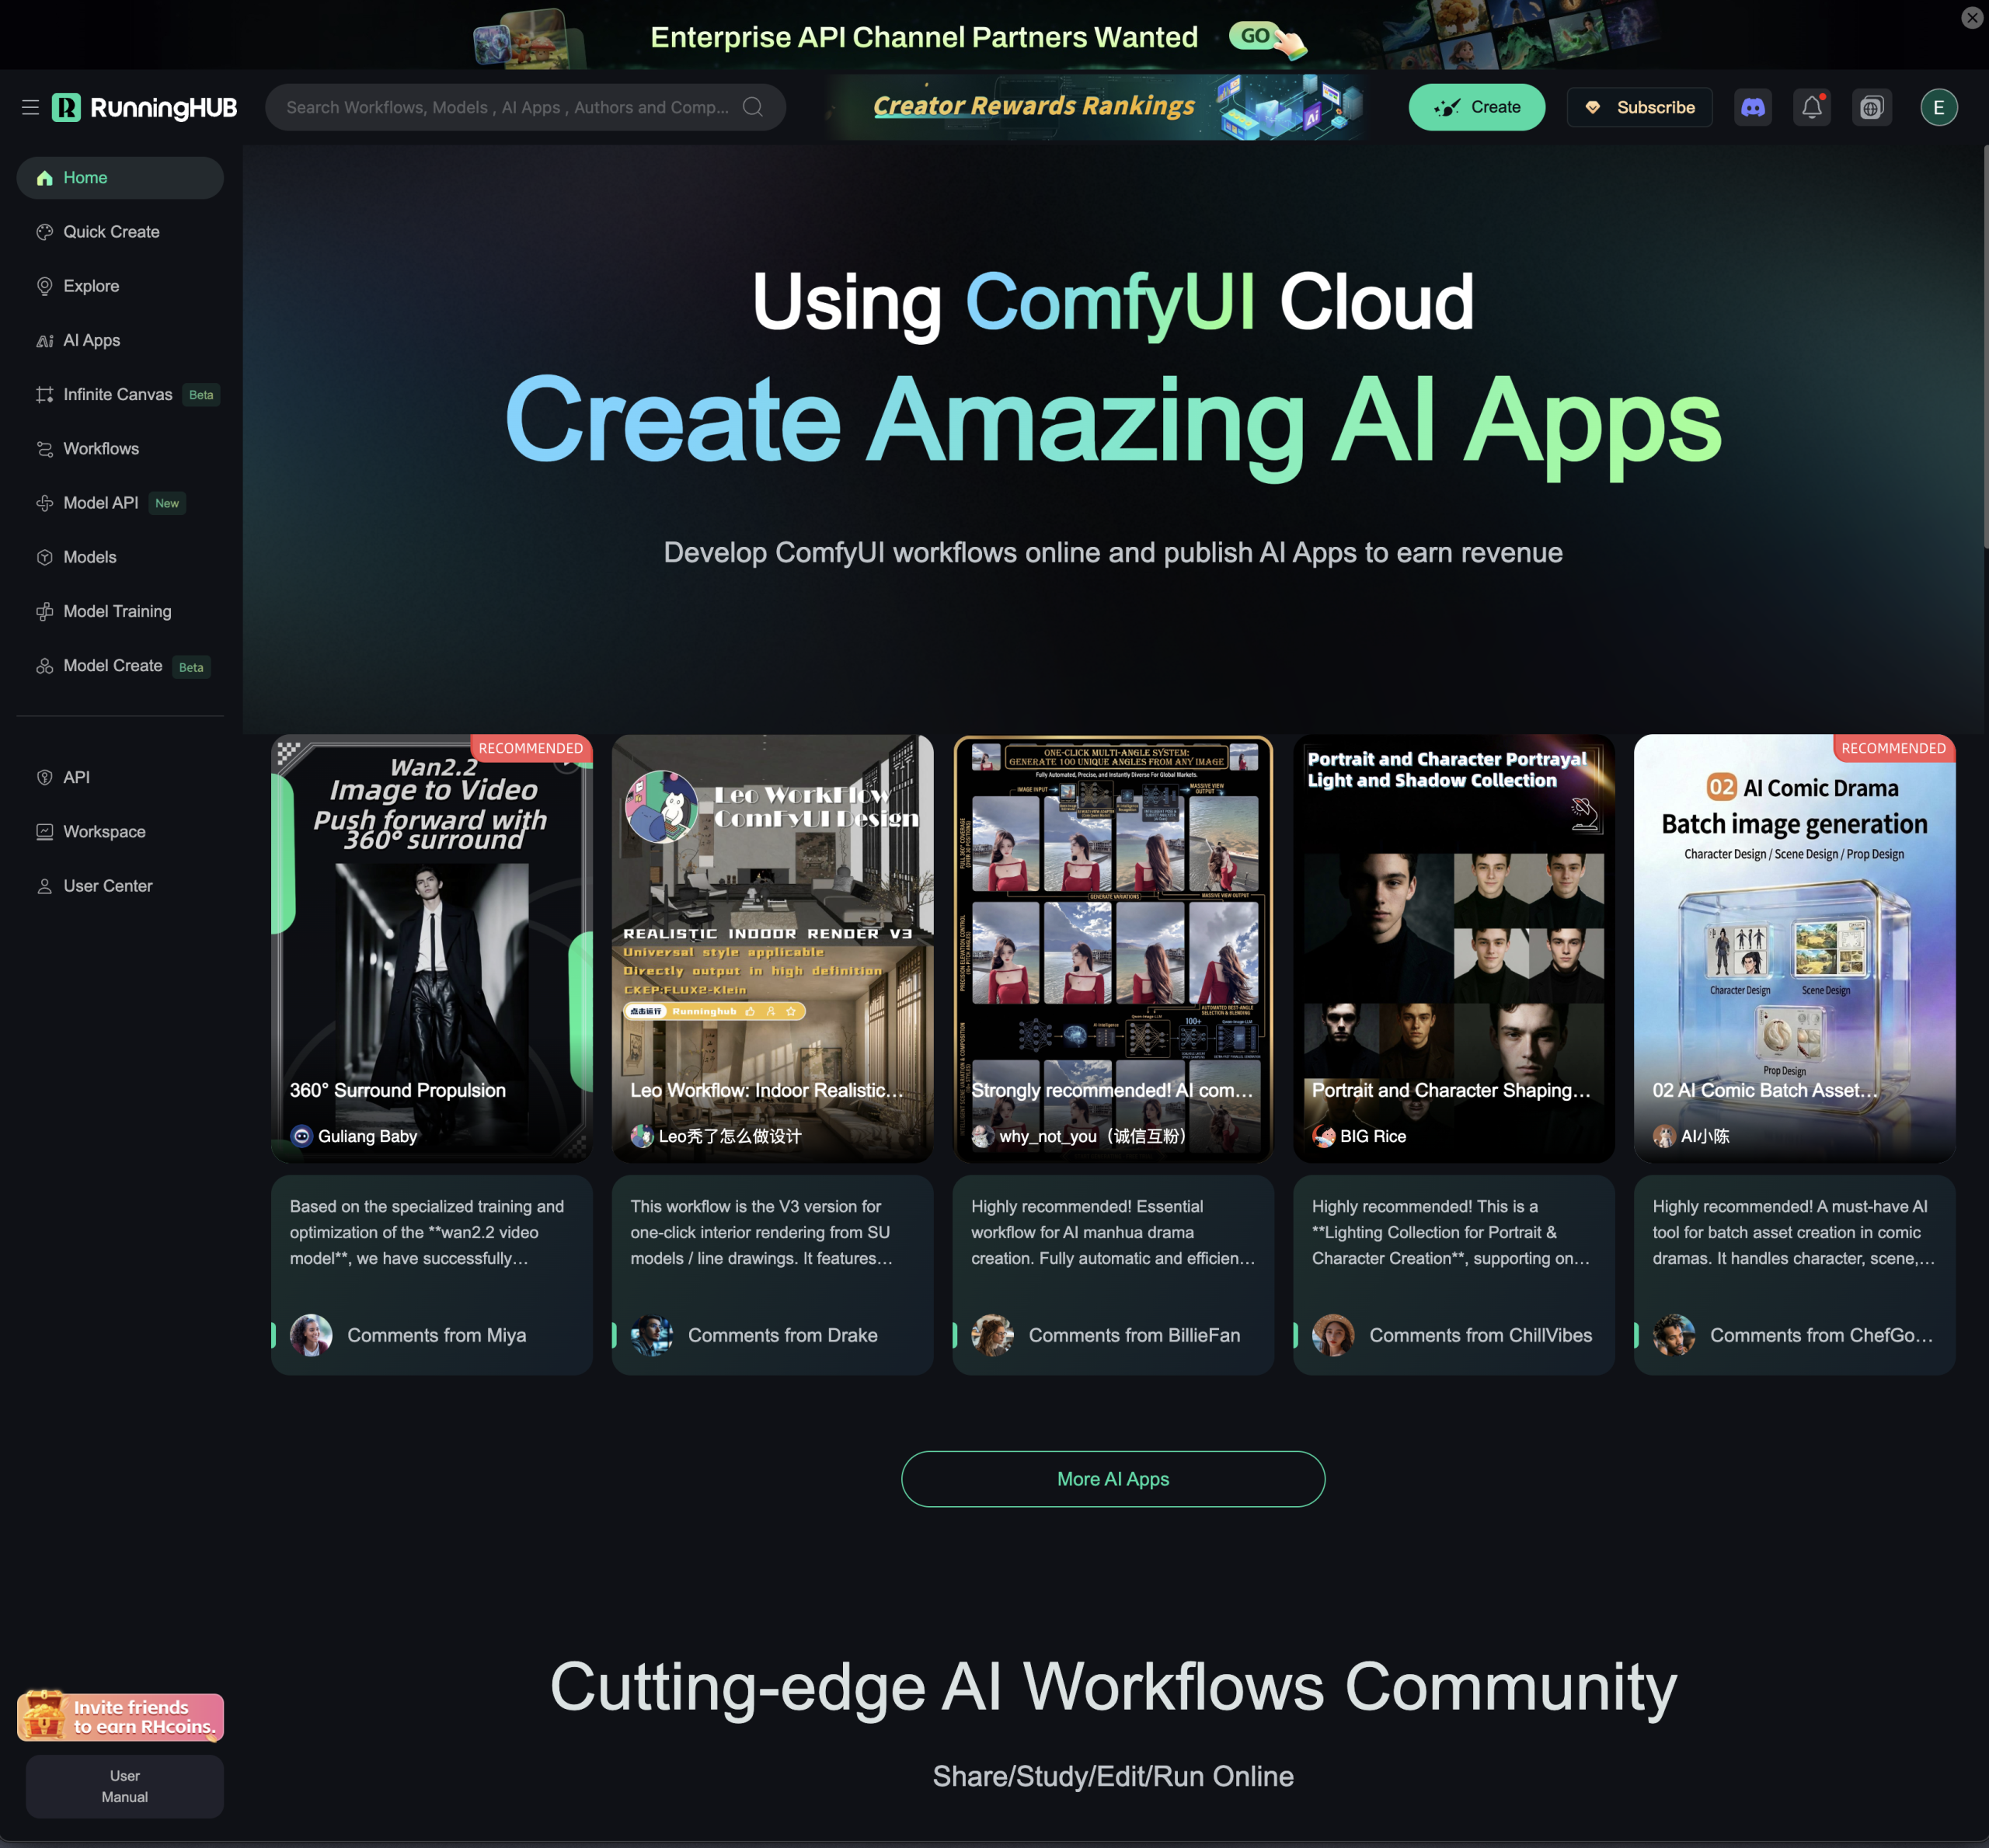The width and height of the screenshot is (1989, 1848).
Task: Click Guliang Baby author name
Action: tap(367, 1136)
